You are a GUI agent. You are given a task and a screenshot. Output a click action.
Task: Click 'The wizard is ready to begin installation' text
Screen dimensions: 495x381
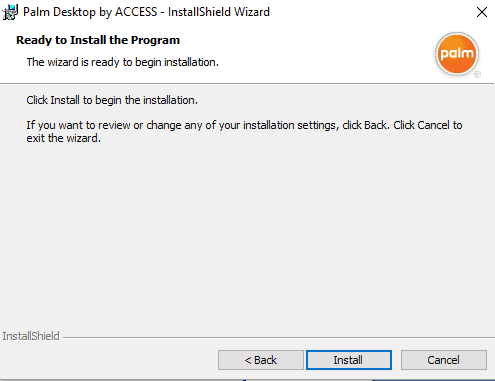click(123, 62)
